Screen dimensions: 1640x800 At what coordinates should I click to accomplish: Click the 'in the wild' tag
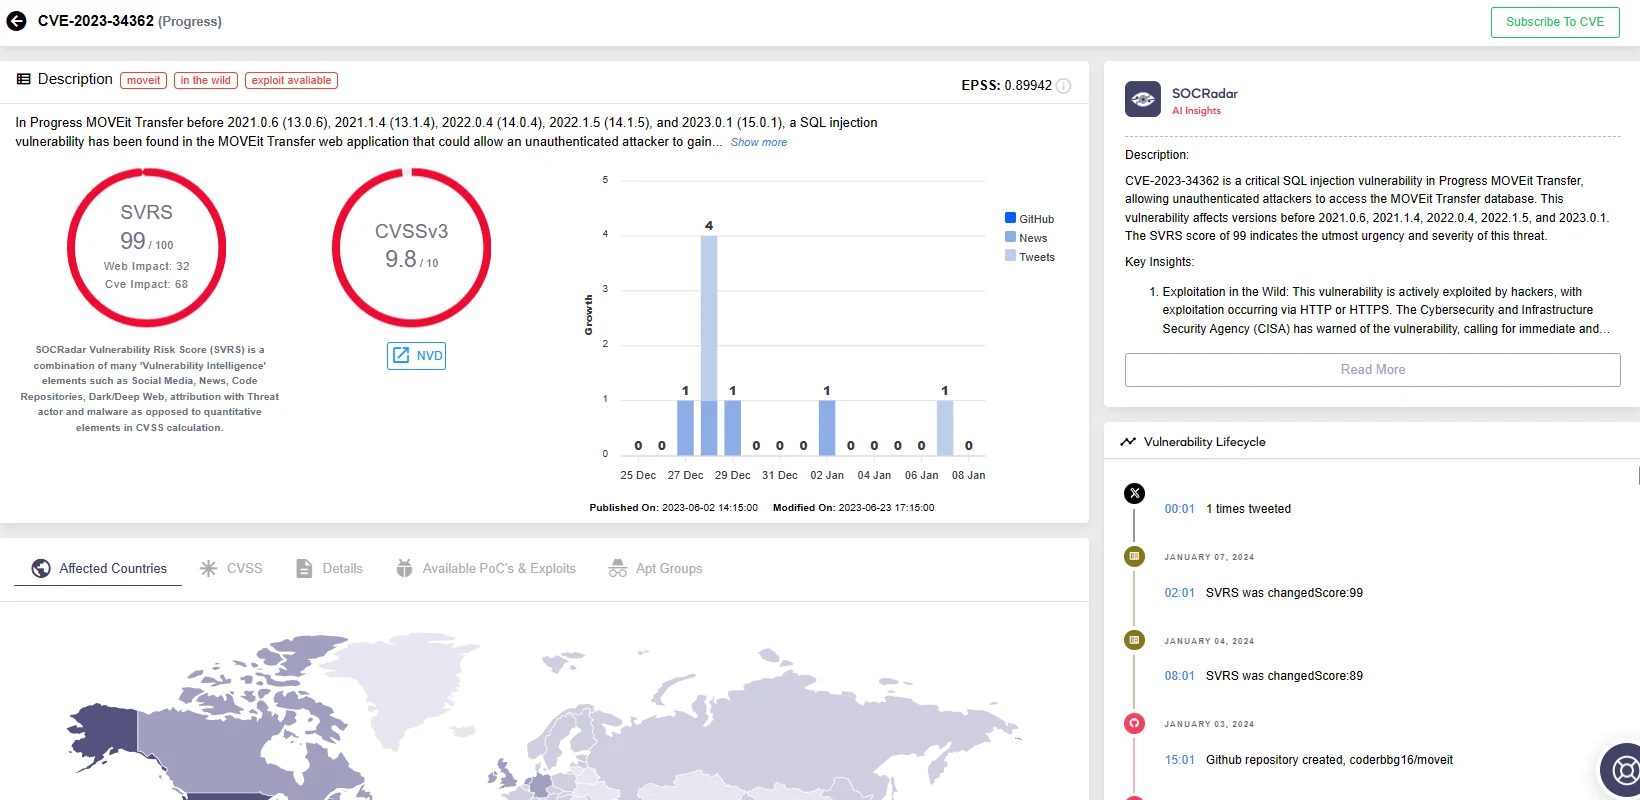point(206,81)
